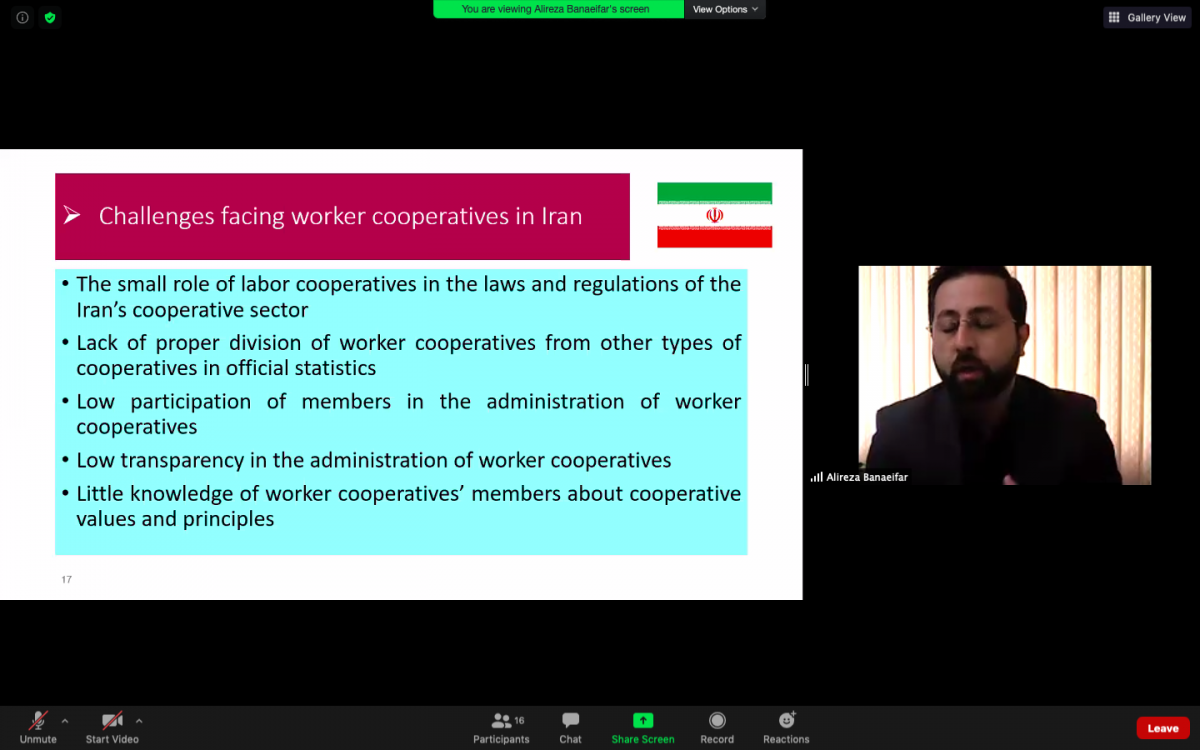
Task: Click the green Share Screen icon
Action: (643, 720)
